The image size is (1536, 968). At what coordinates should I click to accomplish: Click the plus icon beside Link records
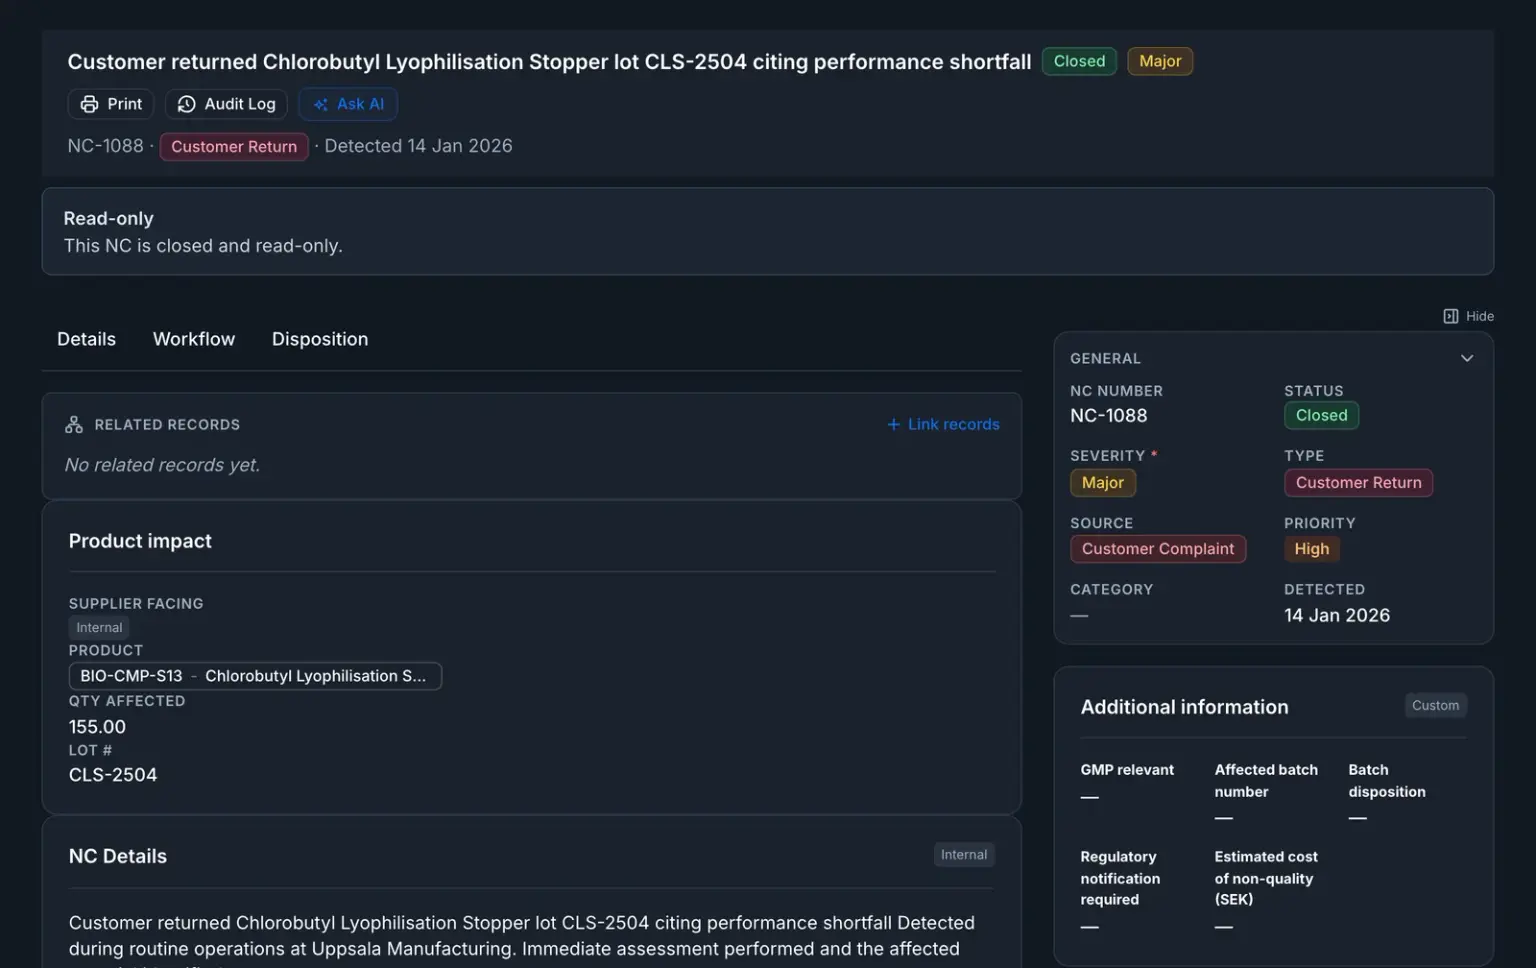[x=893, y=425]
